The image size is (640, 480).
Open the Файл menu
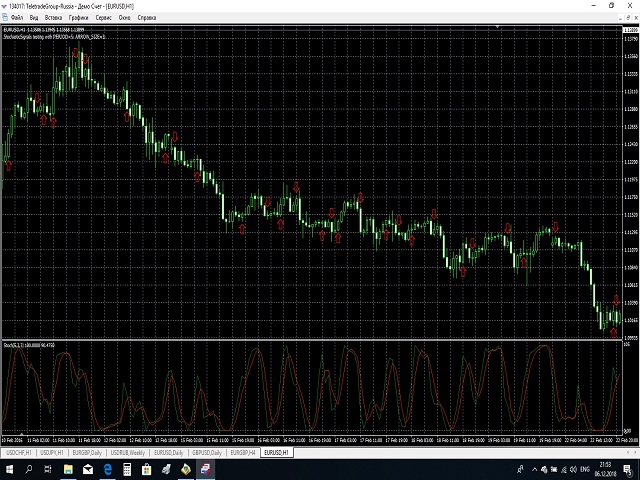(x=17, y=18)
